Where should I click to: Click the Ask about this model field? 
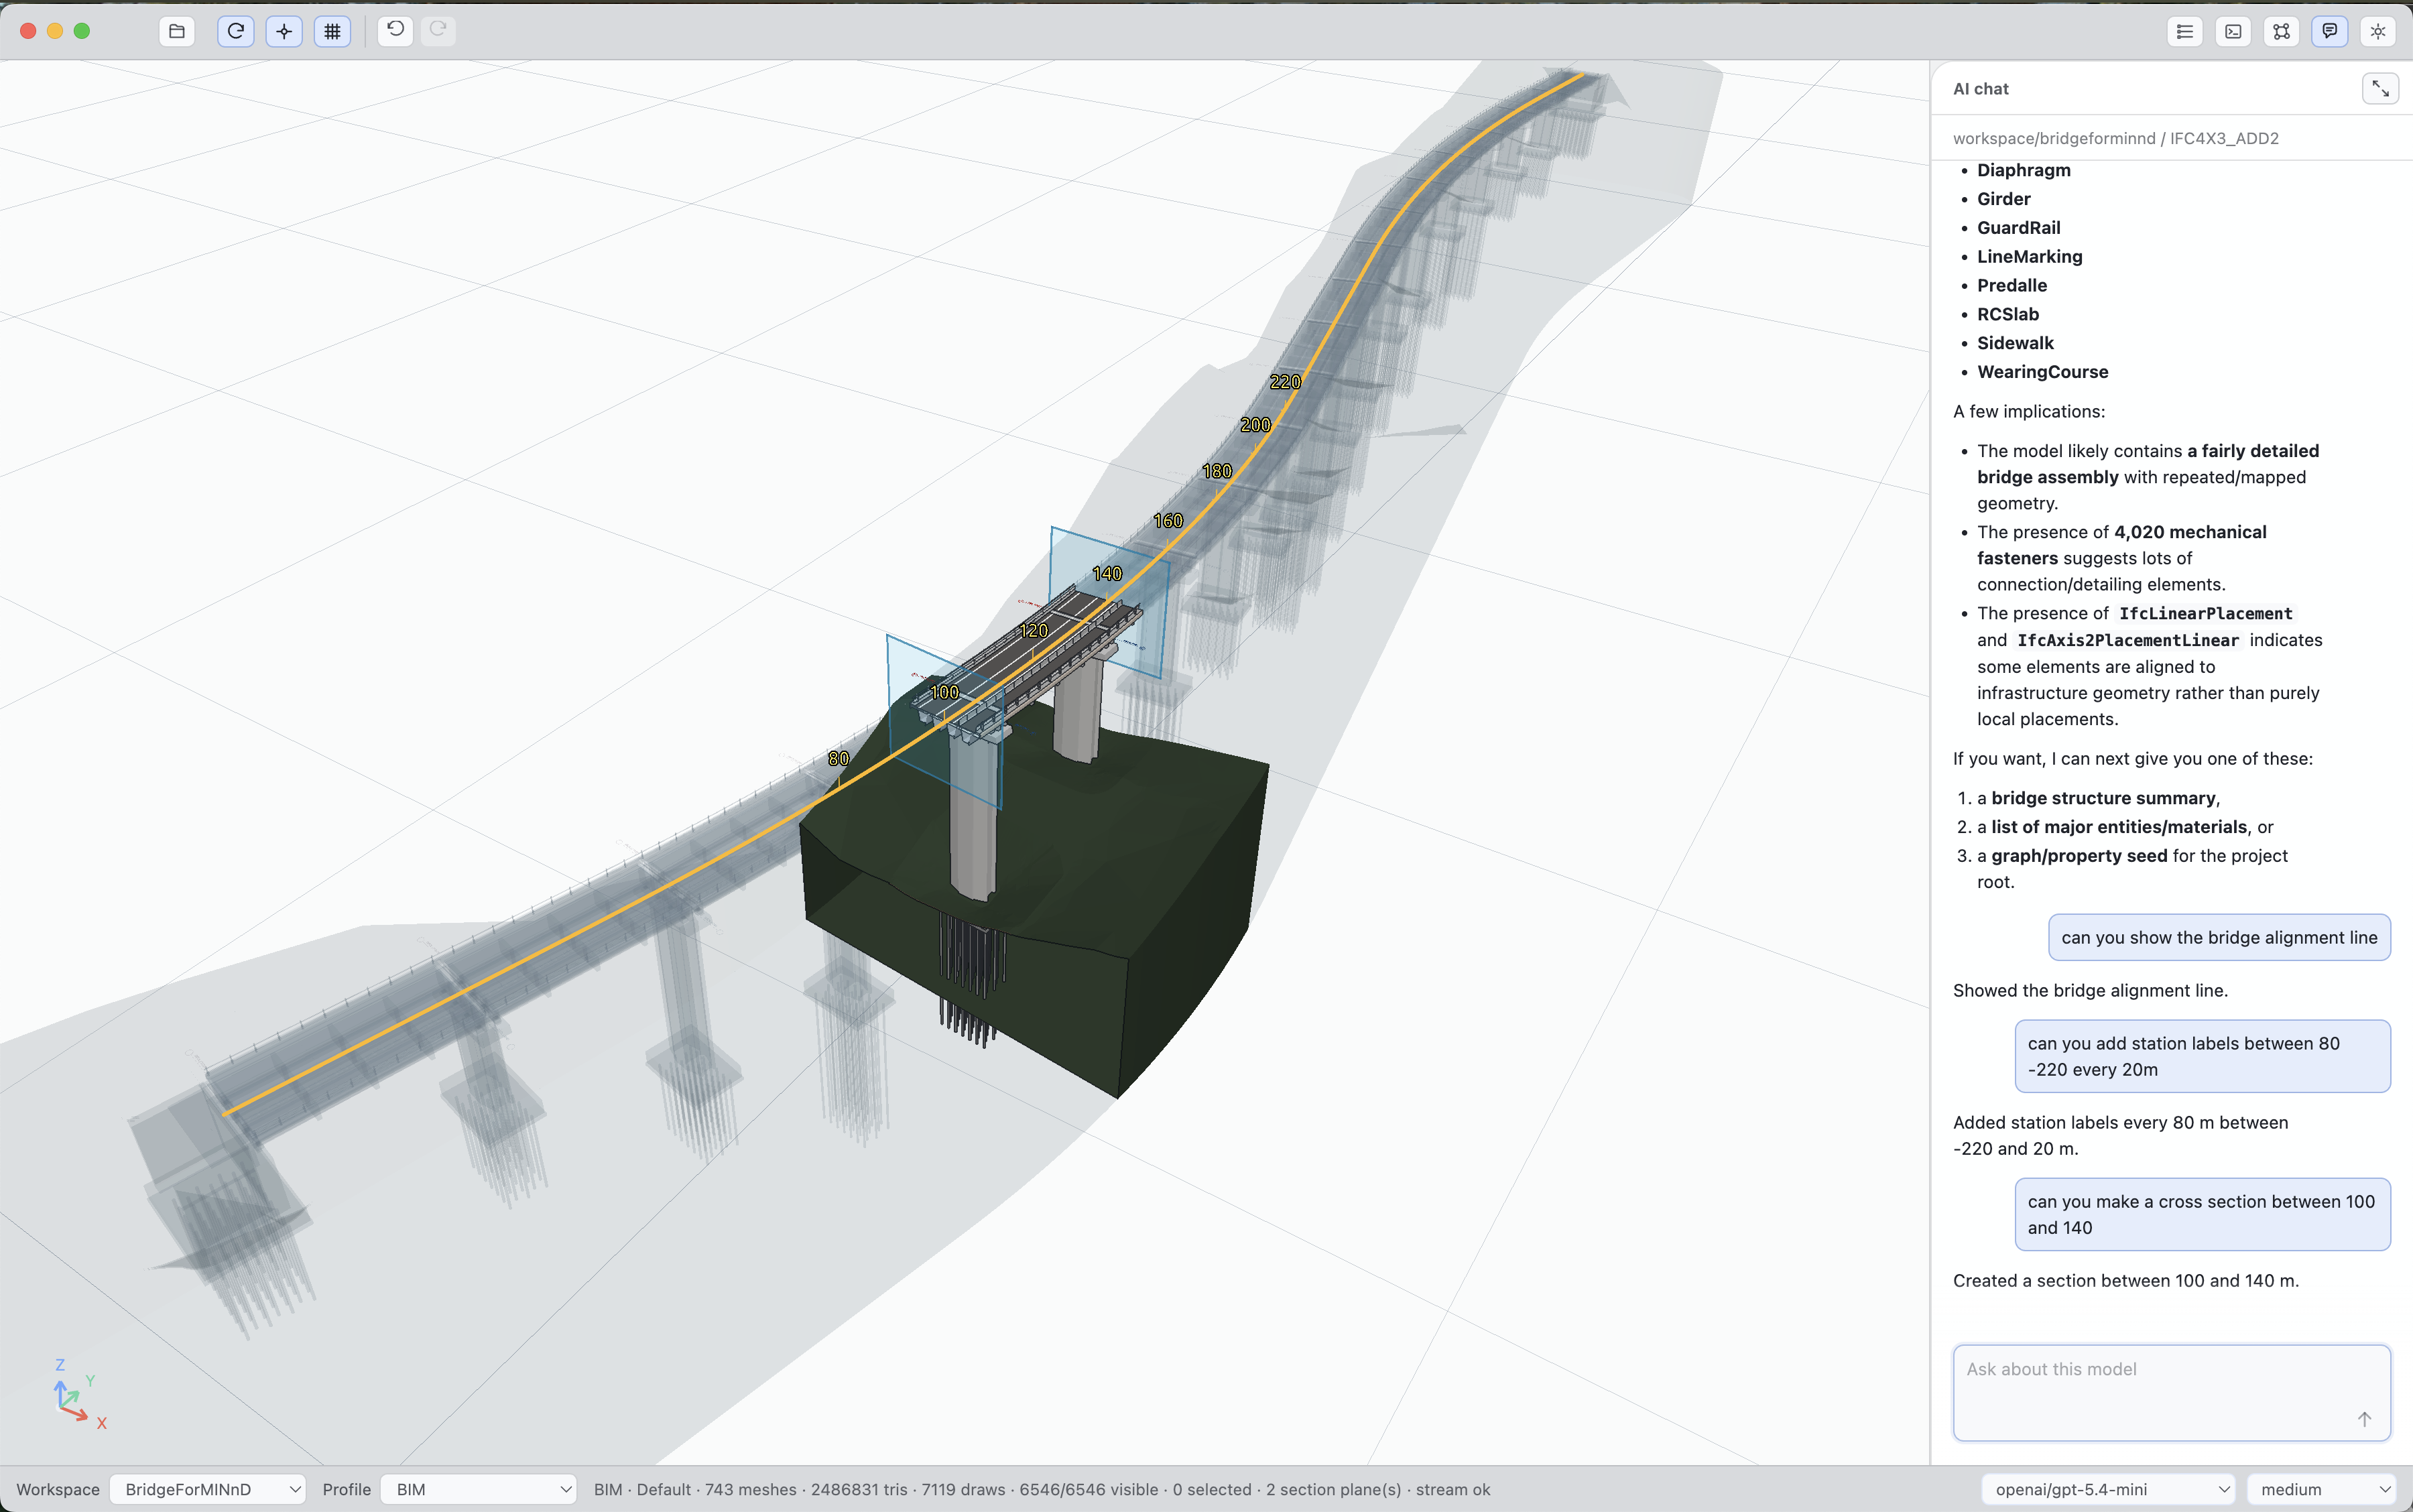(x=2171, y=1392)
